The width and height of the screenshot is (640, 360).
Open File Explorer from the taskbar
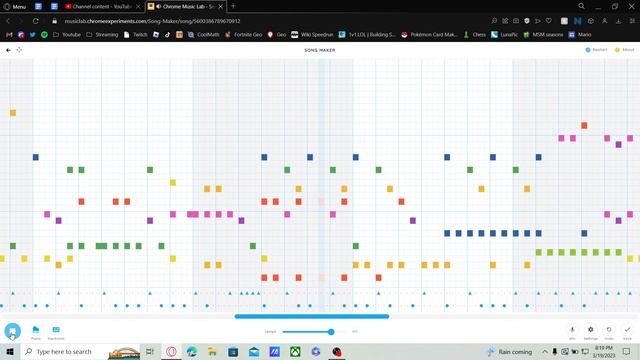tap(212, 351)
